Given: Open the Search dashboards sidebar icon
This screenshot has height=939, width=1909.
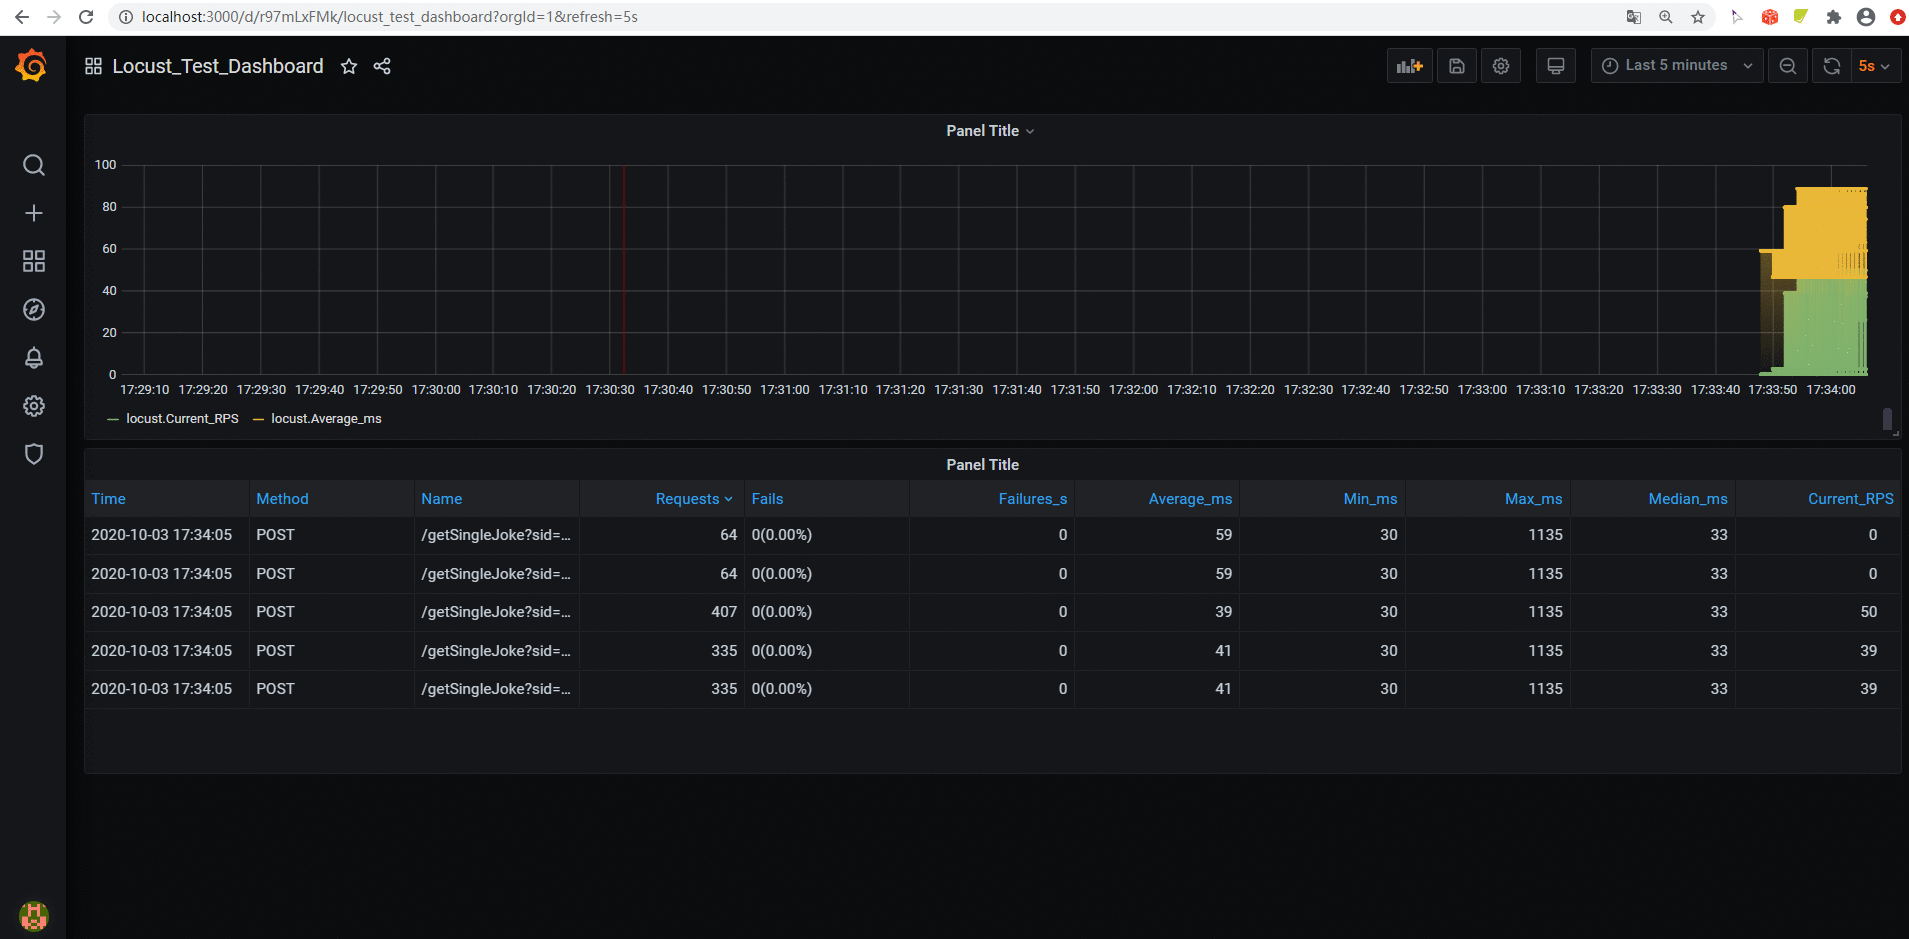Looking at the screenshot, I should click(33, 165).
